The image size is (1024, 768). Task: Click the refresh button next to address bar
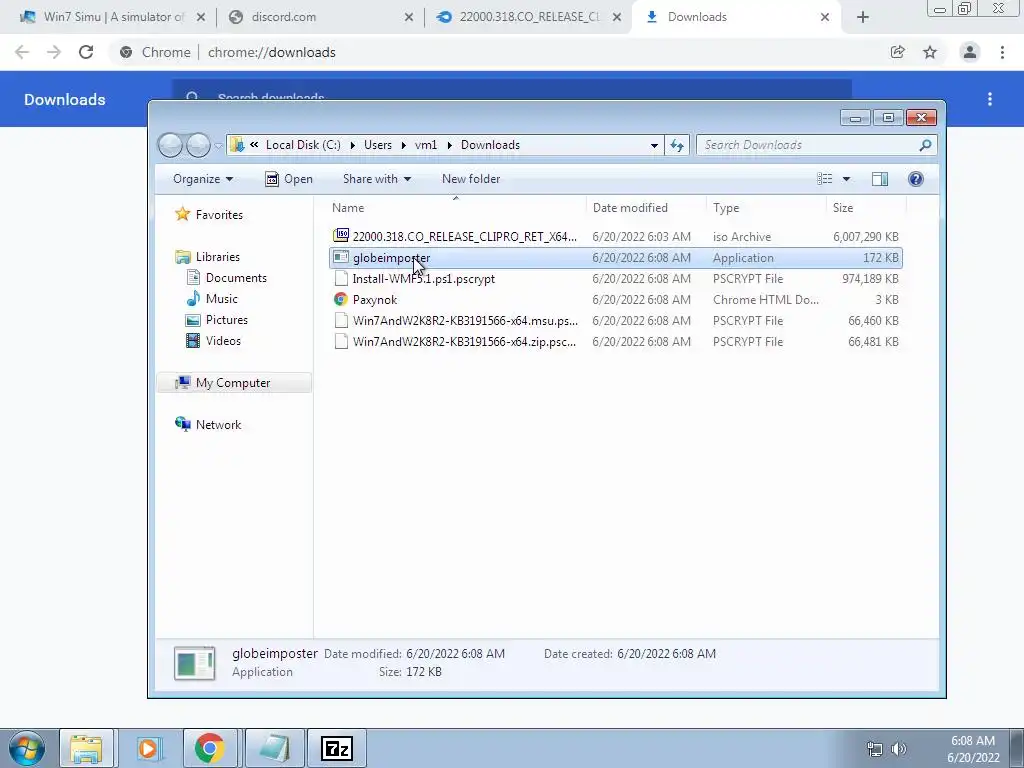pos(677,145)
